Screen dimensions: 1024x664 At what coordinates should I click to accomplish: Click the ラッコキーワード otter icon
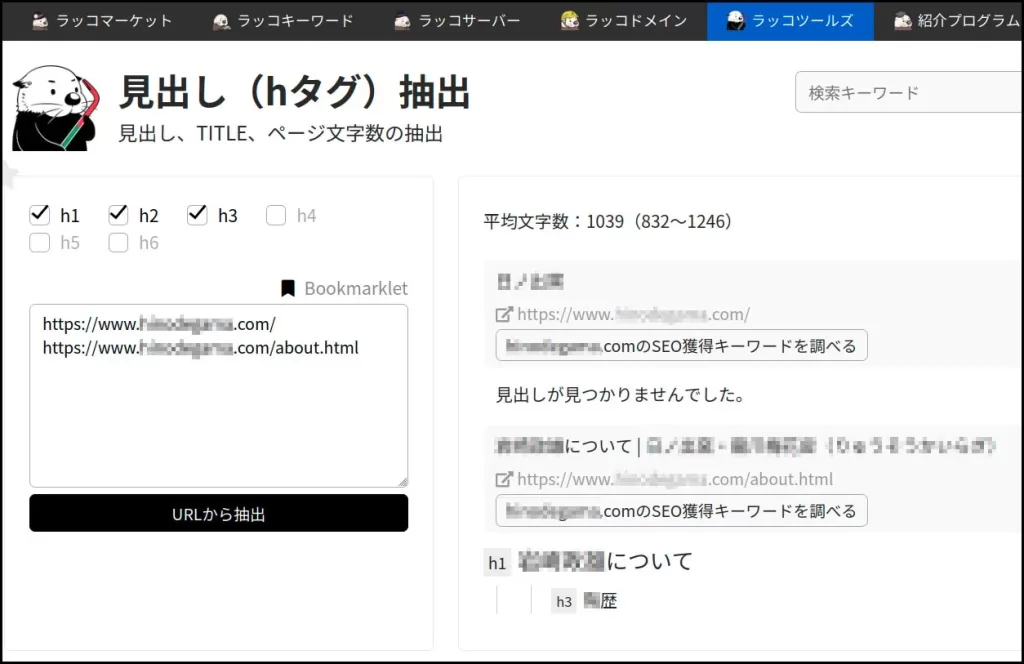[x=223, y=18]
